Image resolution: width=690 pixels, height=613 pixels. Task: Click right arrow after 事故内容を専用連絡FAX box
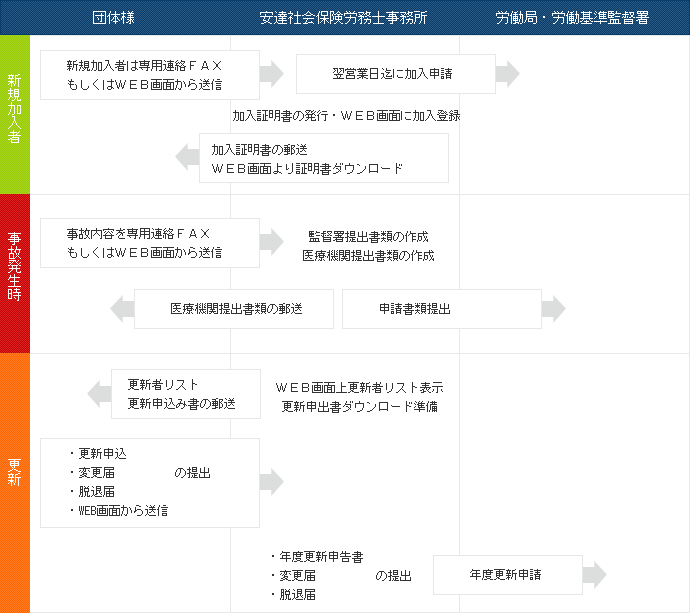click(272, 242)
